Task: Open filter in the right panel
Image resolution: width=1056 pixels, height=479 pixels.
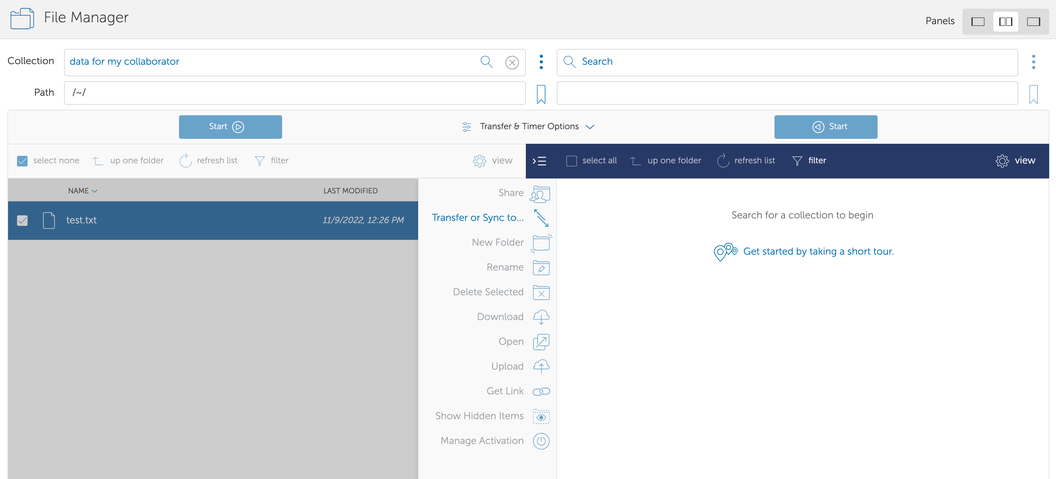Action: (x=809, y=161)
